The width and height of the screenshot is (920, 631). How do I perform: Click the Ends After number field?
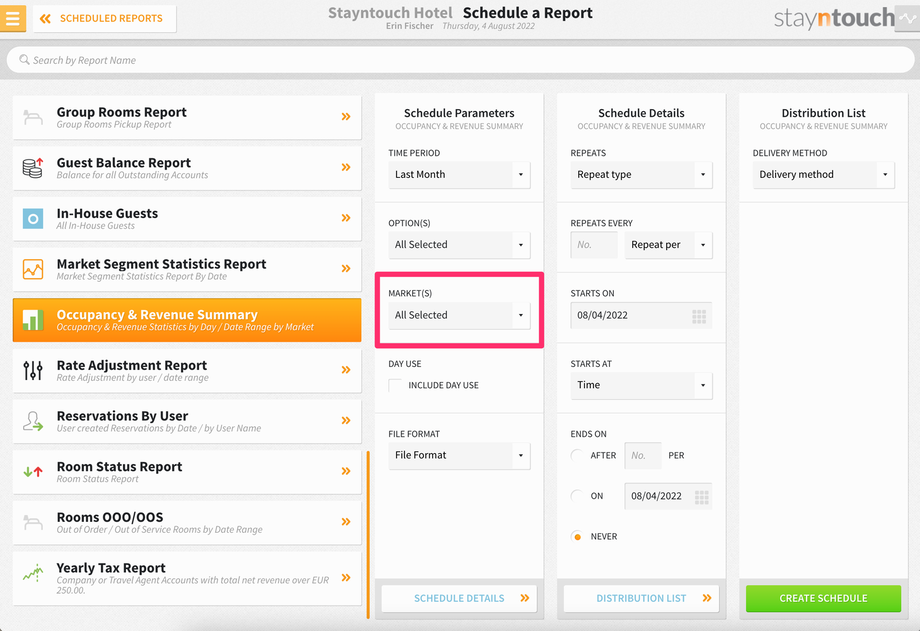pyautogui.click(x=643, y=455)
